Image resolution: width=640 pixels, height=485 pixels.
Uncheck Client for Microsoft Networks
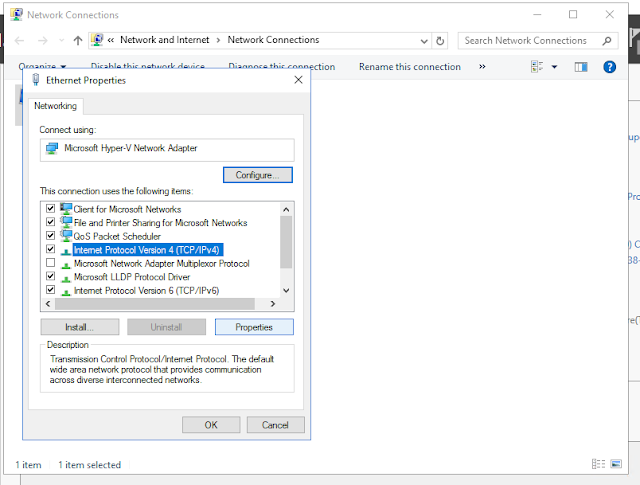pyautogui.click(x=50, y=209)
